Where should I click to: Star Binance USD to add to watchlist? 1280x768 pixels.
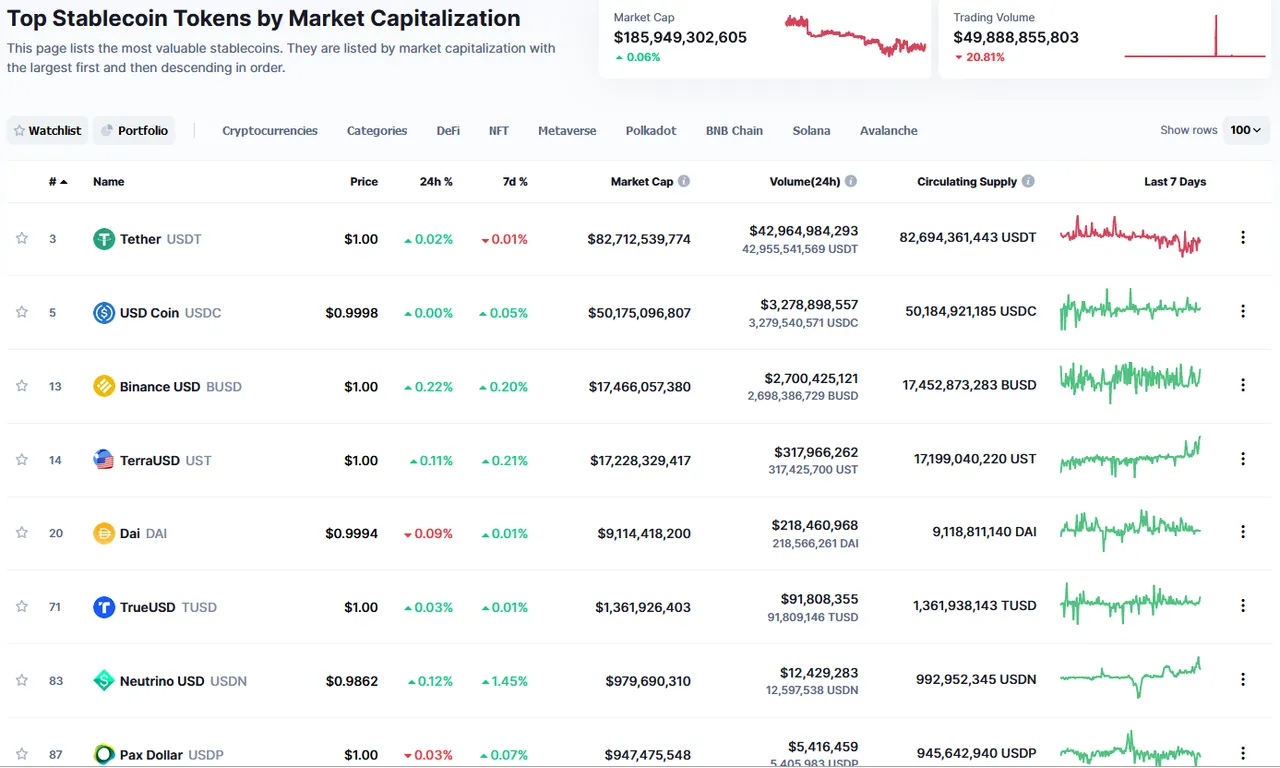click(x=21, y=386)
